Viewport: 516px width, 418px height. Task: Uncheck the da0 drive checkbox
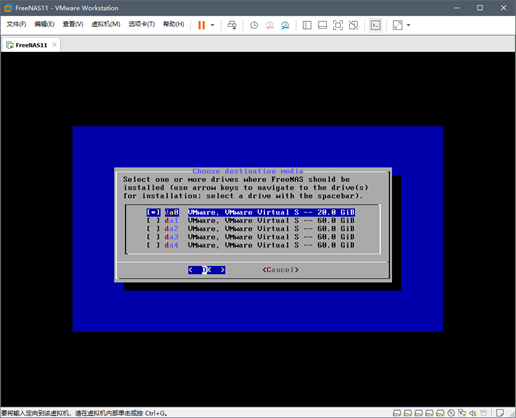point(153,212)
